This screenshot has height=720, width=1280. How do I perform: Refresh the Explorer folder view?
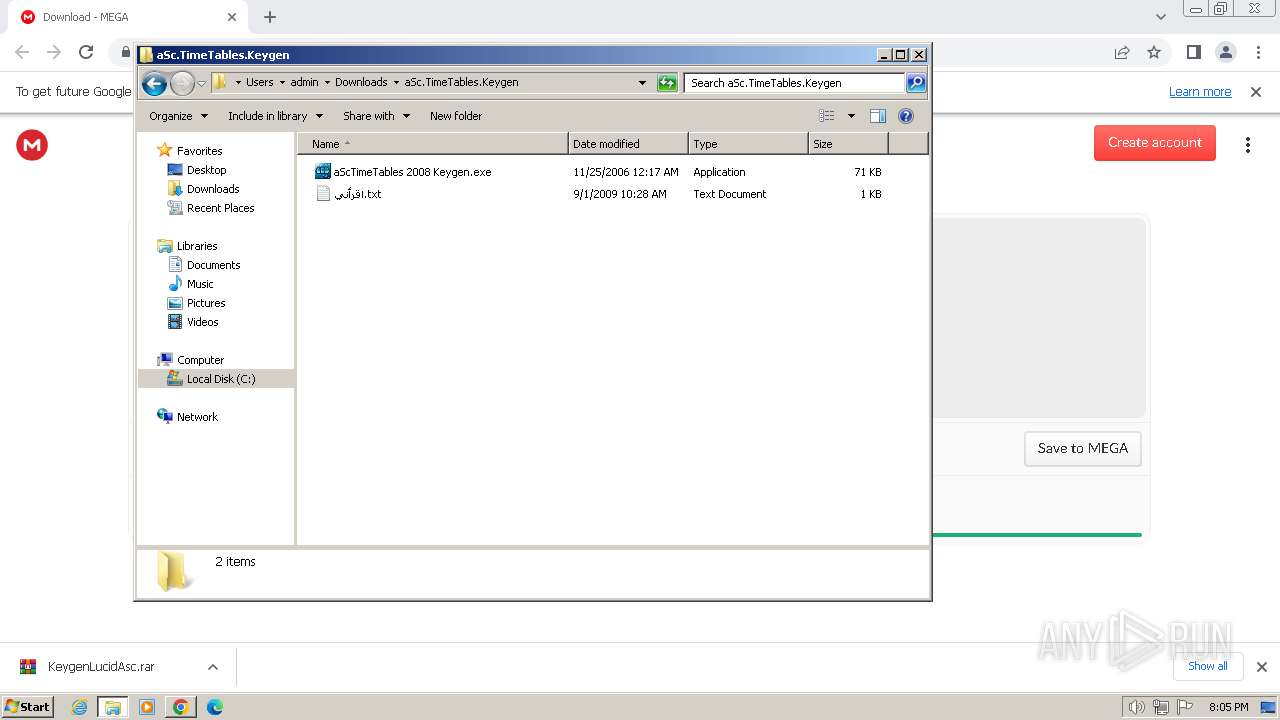(x=667, y=83)
